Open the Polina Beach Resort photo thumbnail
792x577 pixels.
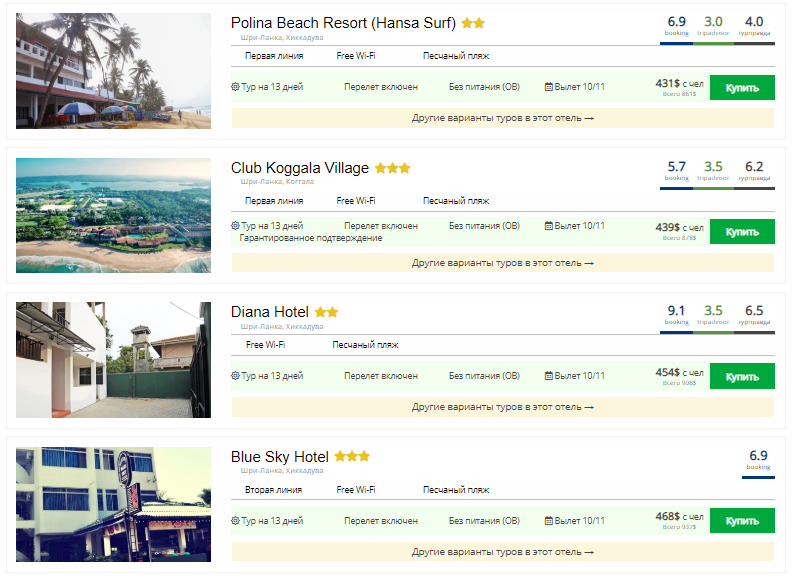click(x=113, y=71)
